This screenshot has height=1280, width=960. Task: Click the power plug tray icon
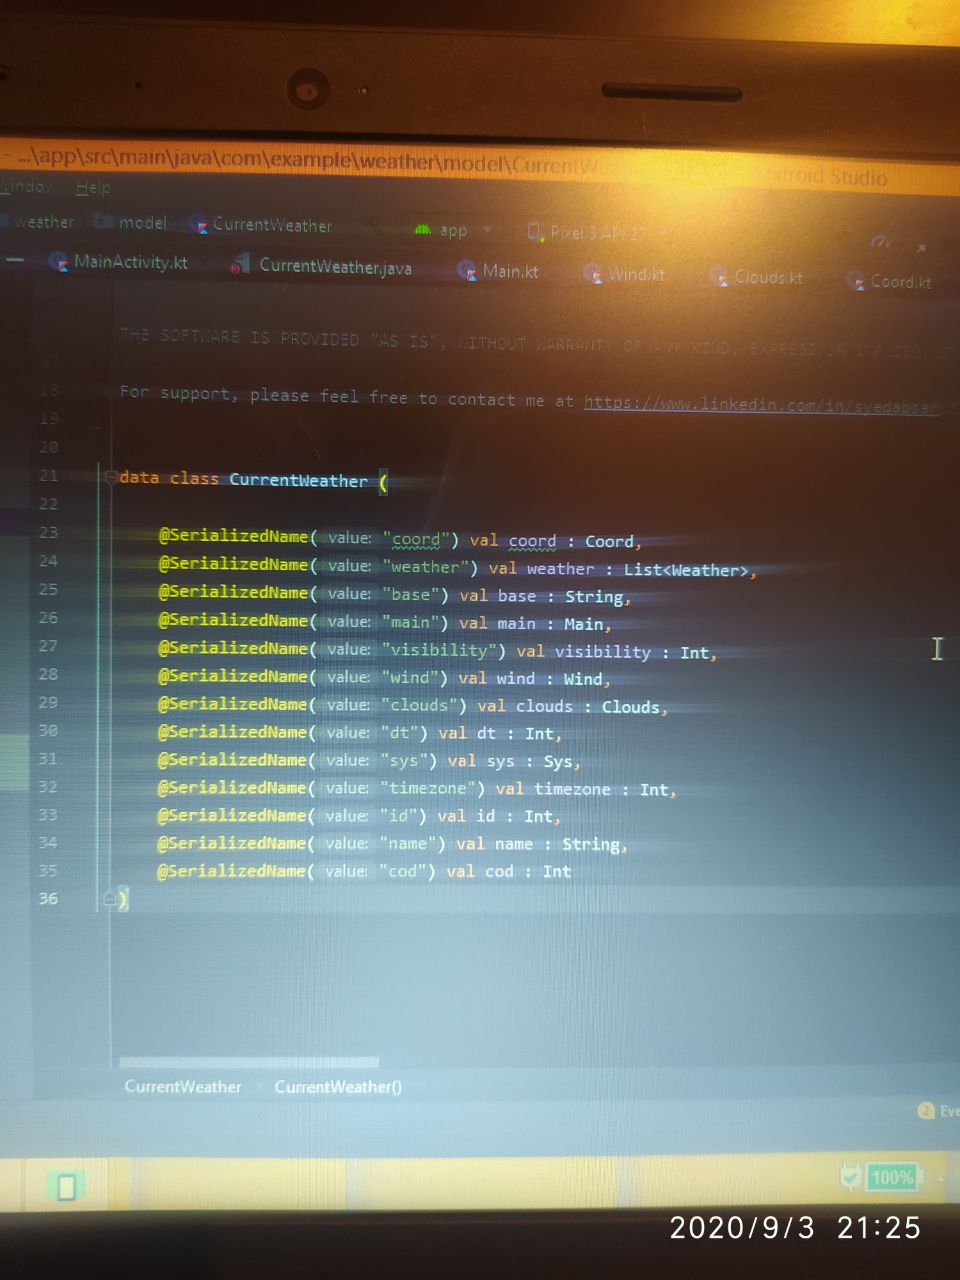point(851,1176)
